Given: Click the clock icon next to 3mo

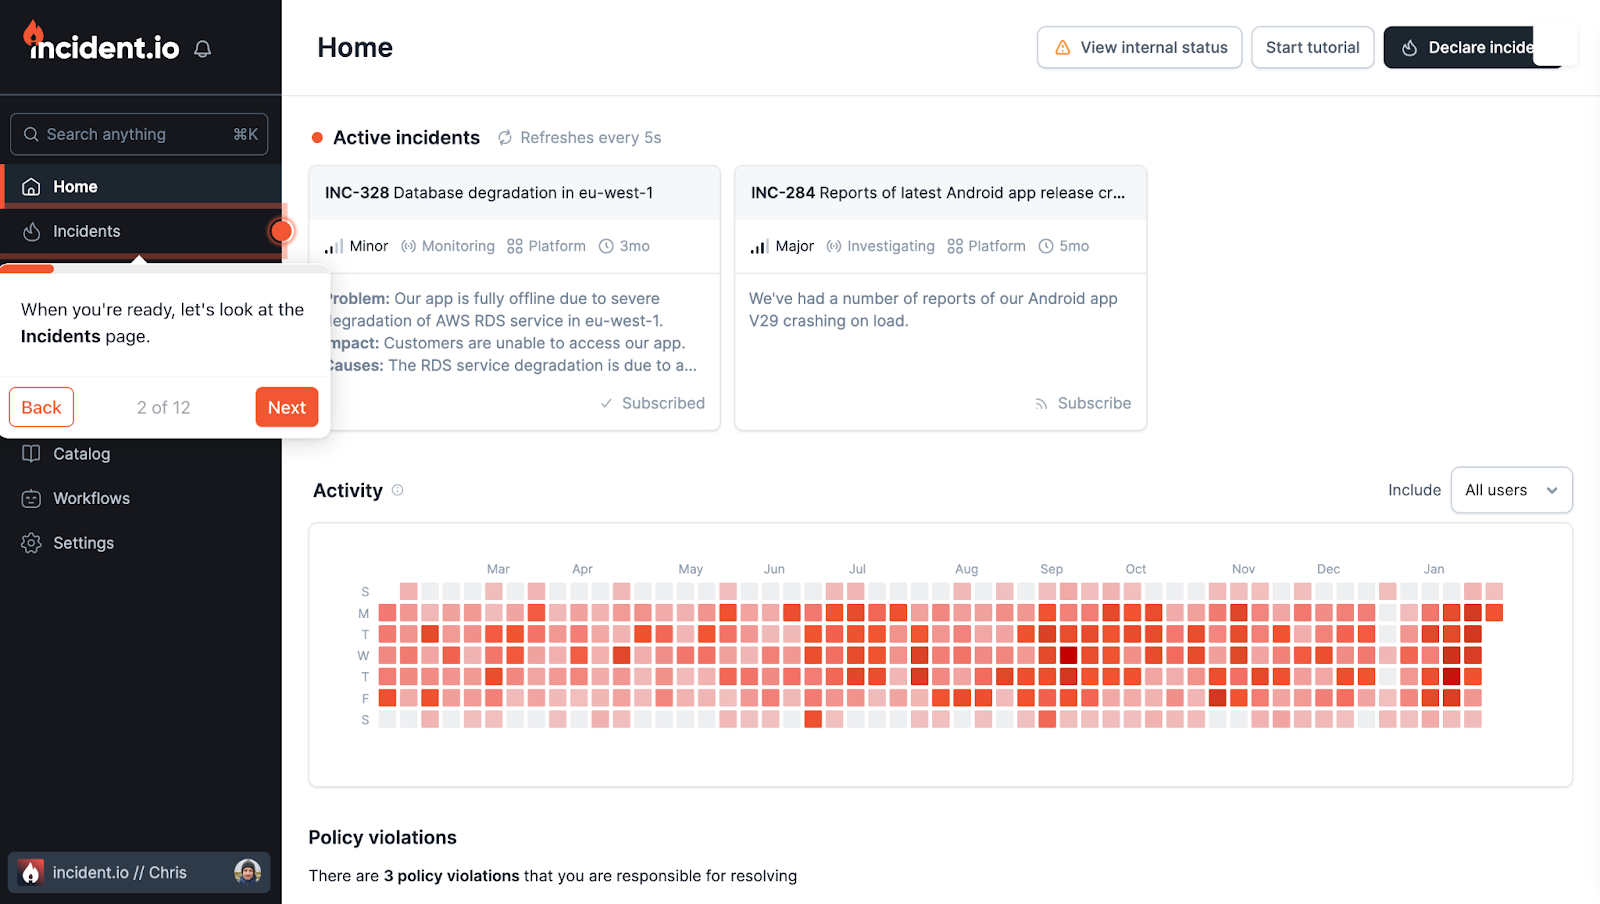Looking at the screenshot, I should (x=606, y=246).
